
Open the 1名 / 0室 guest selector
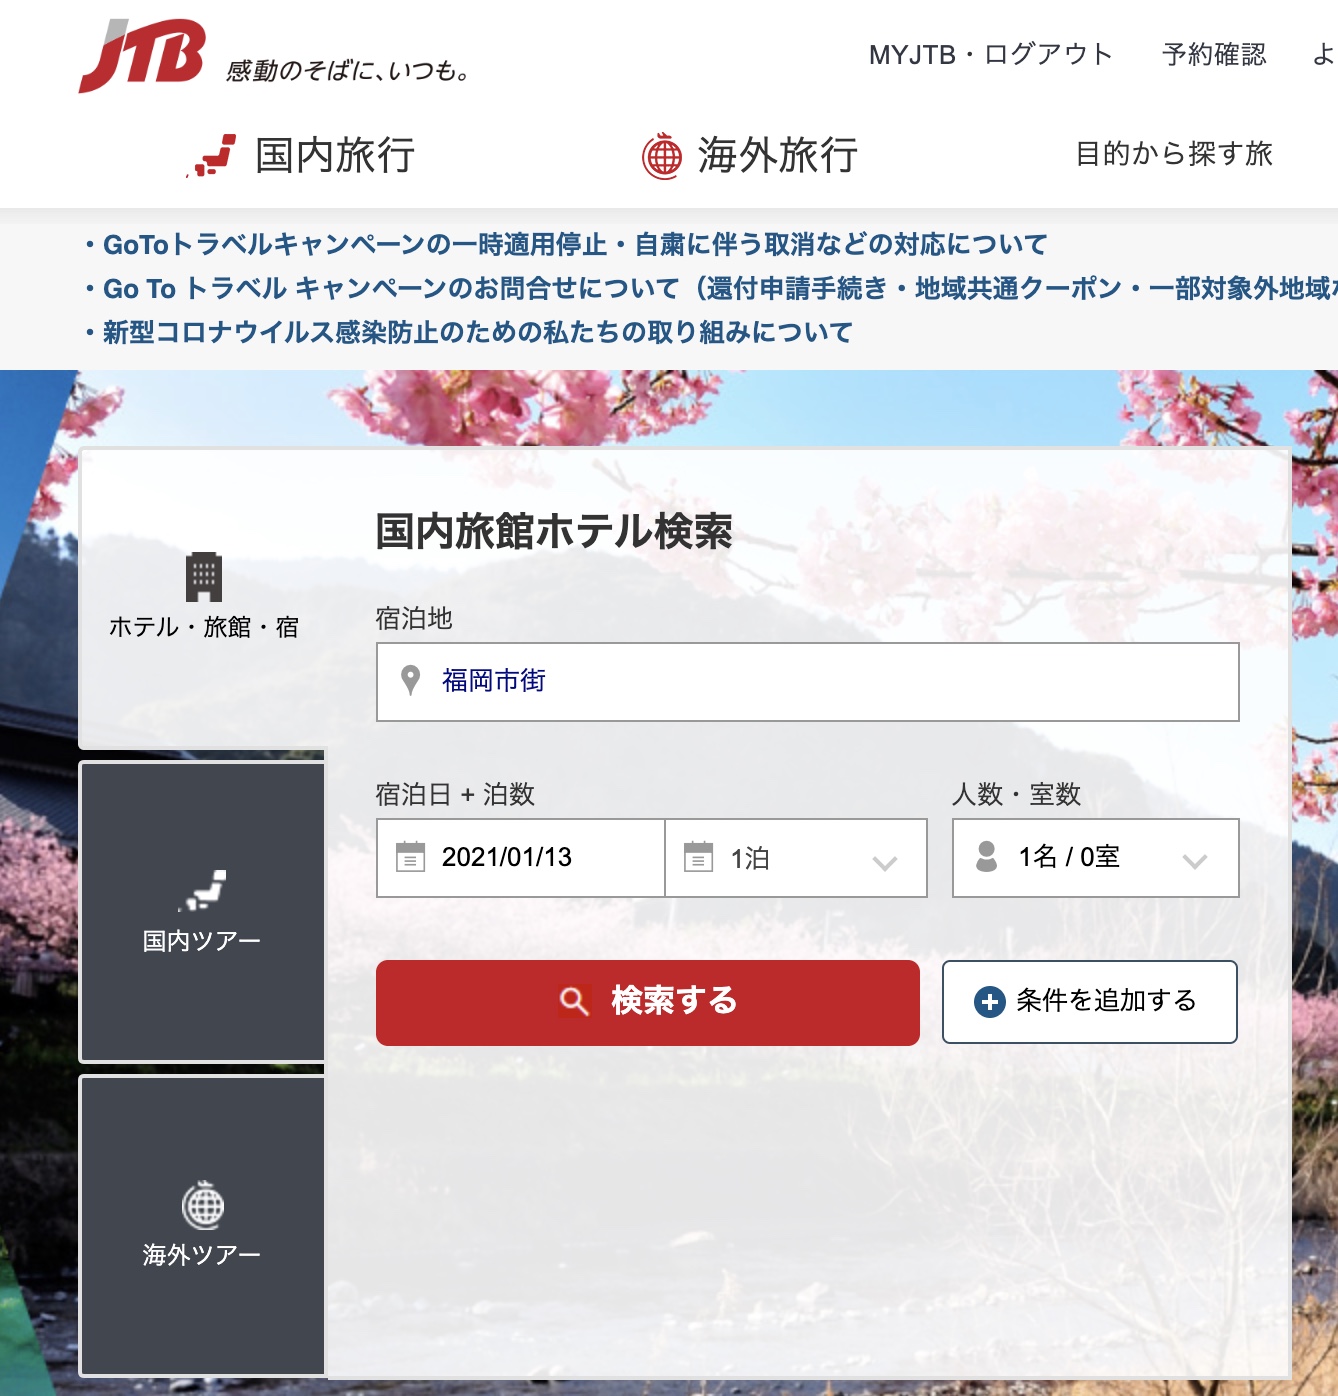click(1095, 856)
